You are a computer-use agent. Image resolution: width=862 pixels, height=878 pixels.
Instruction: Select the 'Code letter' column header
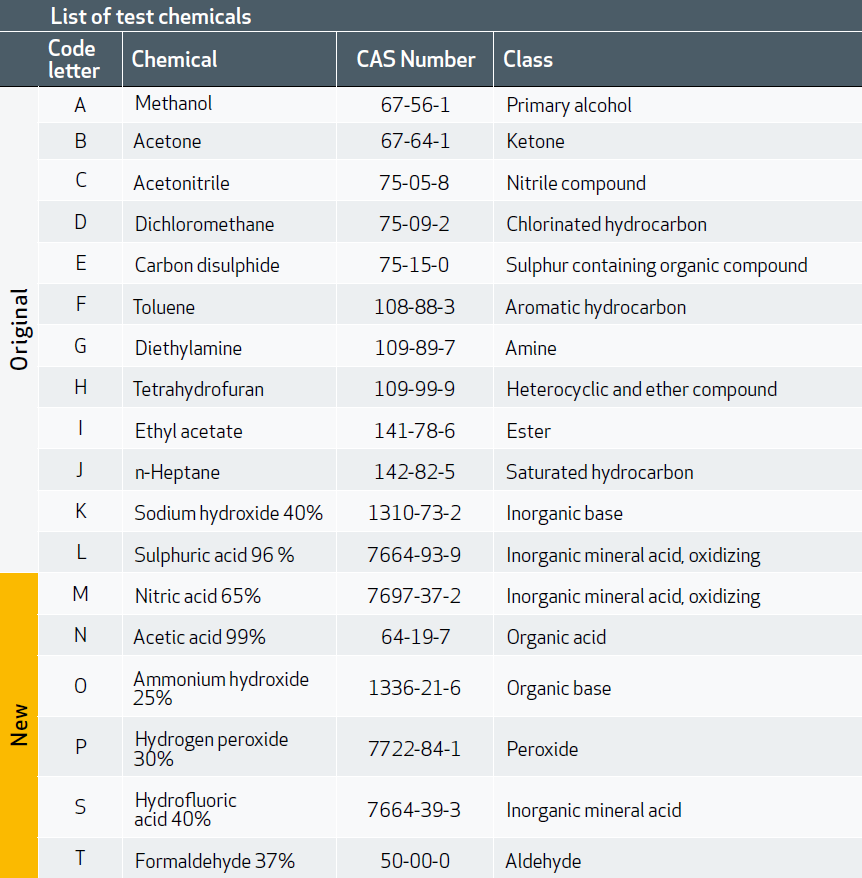click(x=74, y=59)
